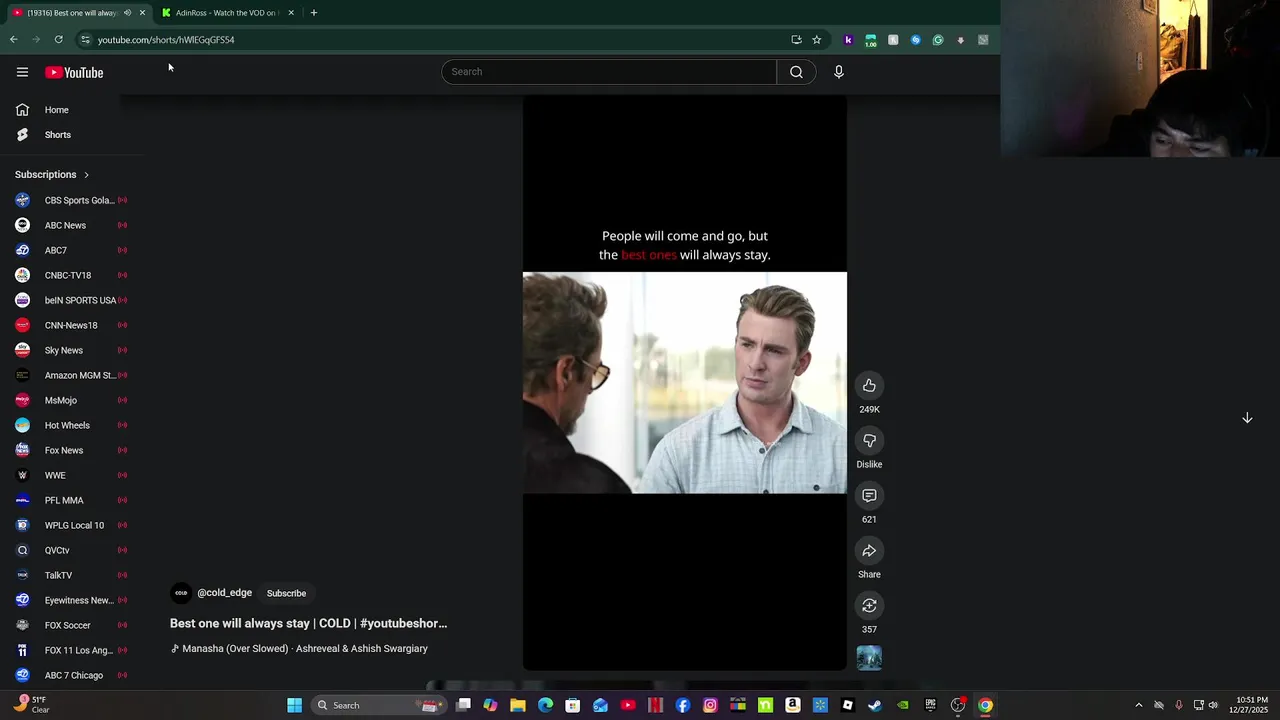Screen dimensions: 1280x720
Task: Share this Short
Action: [869, 551]
